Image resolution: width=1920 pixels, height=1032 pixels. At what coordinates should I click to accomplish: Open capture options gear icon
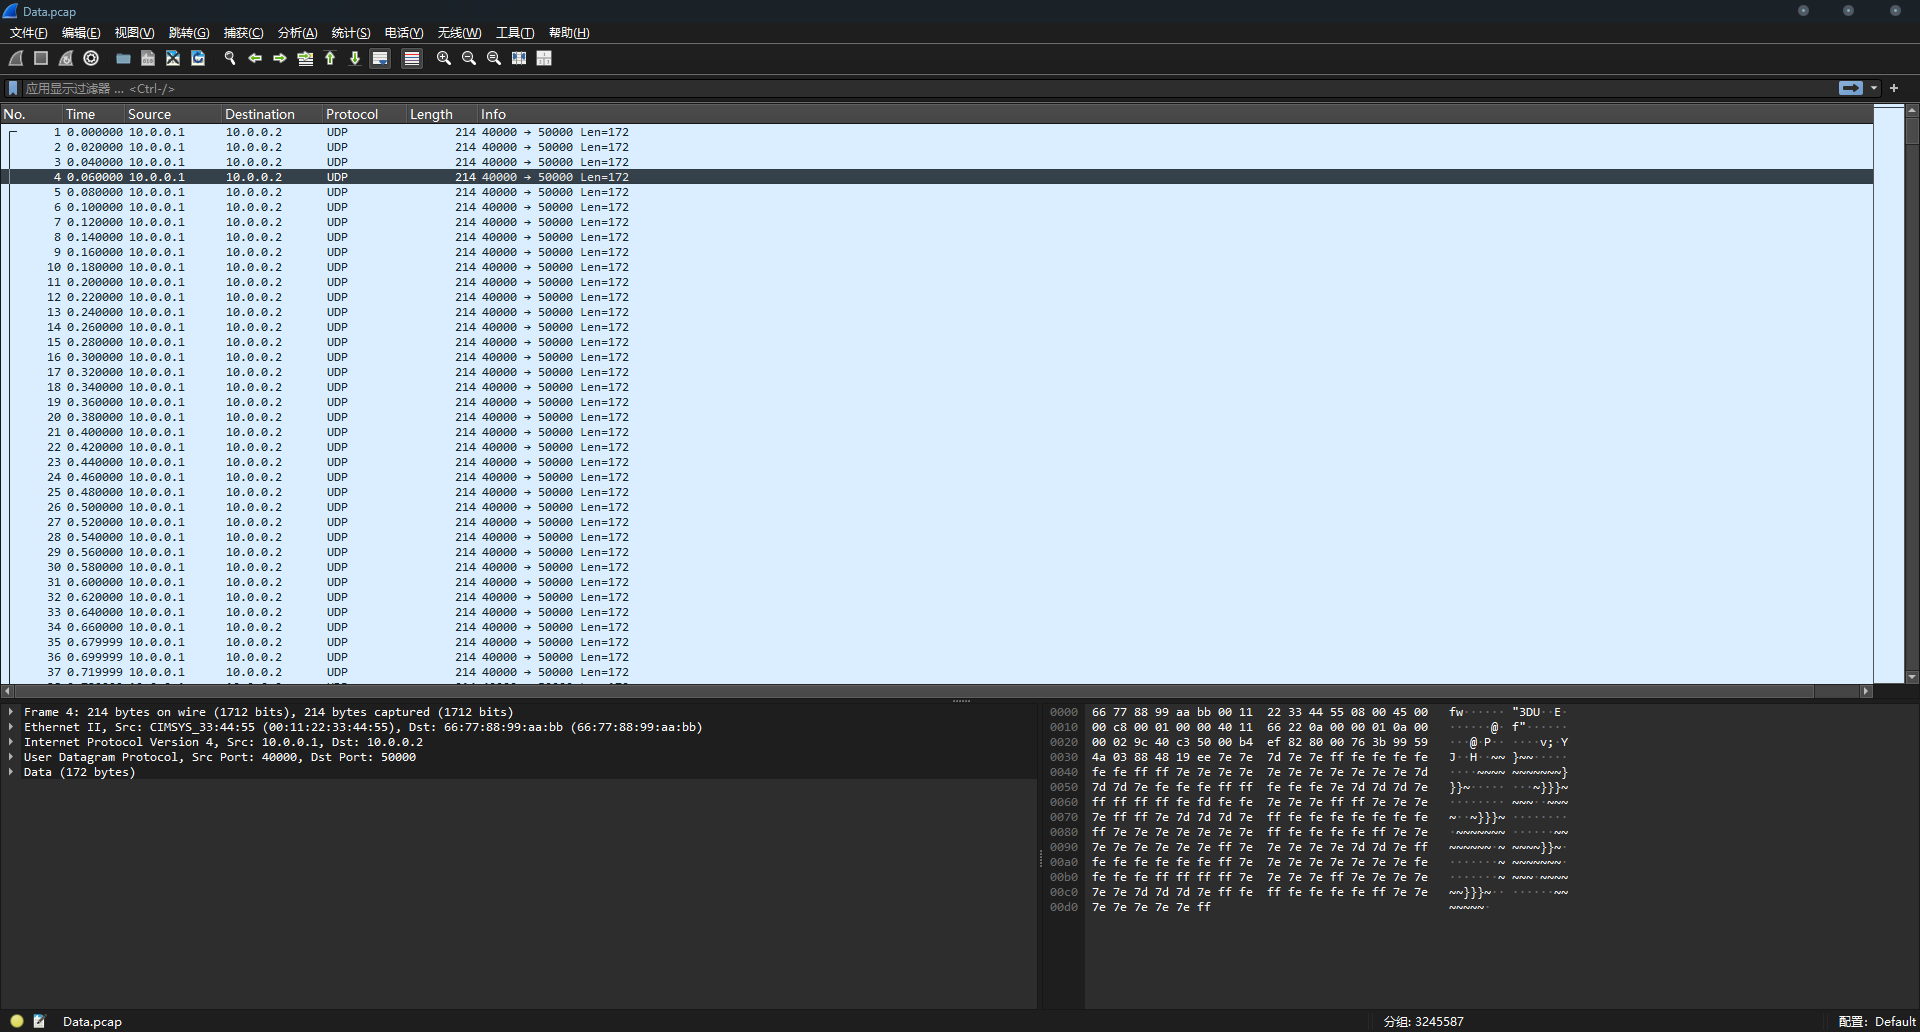click(91, 59)
